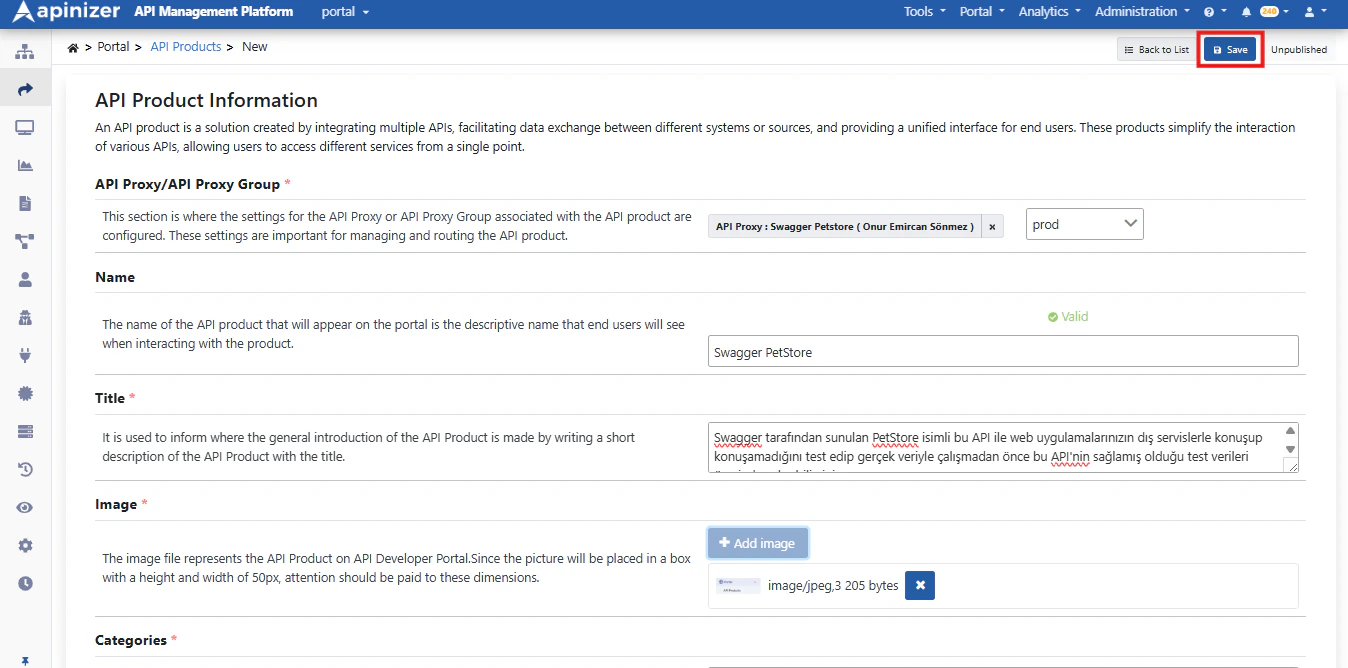Open the server stack sidebar icon
Image resolution: width=1348 pixels, height=668 pixels.
click(x=25, y=431)
